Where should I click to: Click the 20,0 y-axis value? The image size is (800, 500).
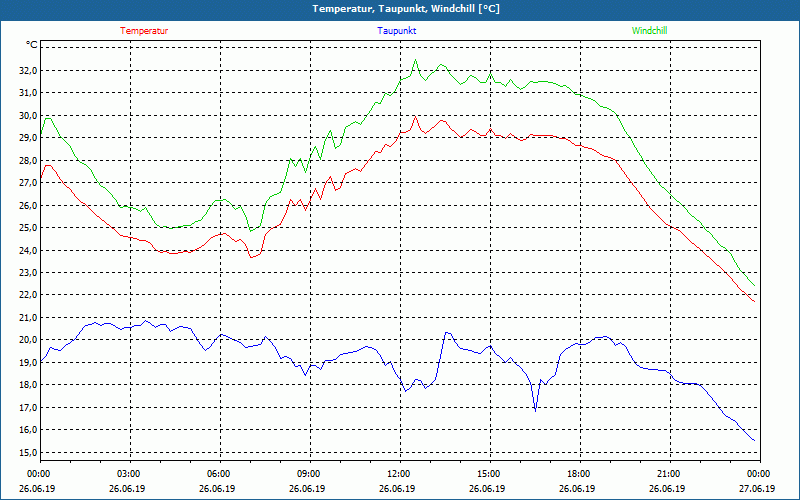point(28,340)
